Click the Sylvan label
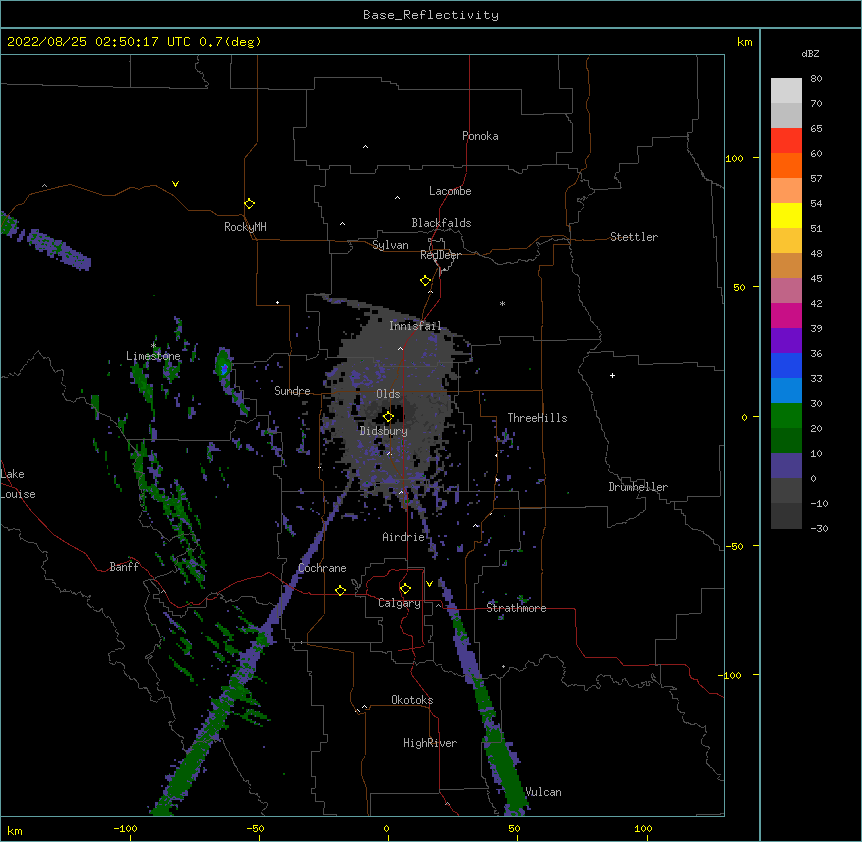The image size is (862, 842). 390,245
